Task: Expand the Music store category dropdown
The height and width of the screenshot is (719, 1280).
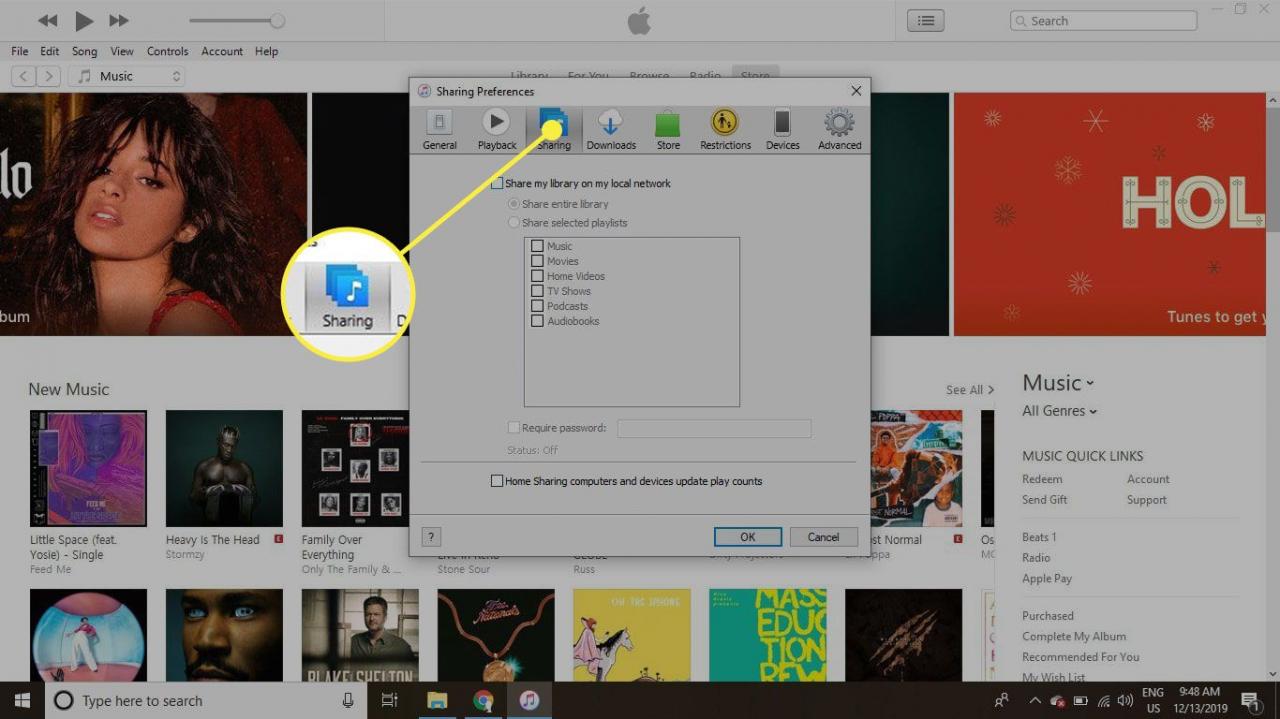Action: pos(1058,383)
